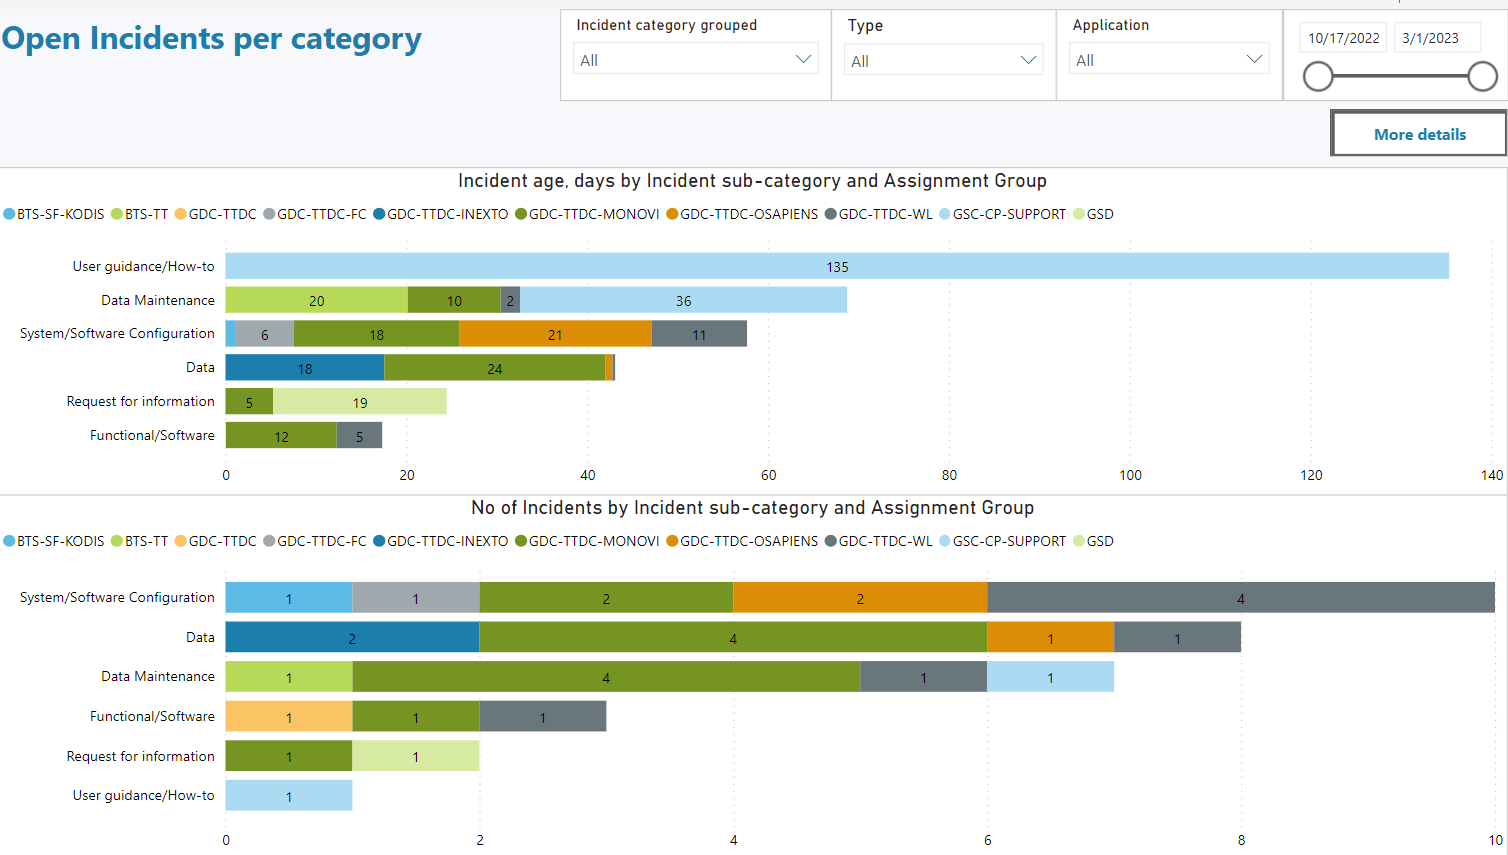1508x855 pixels.
Task: Select the orange 1 bar in Functional/Software count row
Action: [x=289, y=716]
